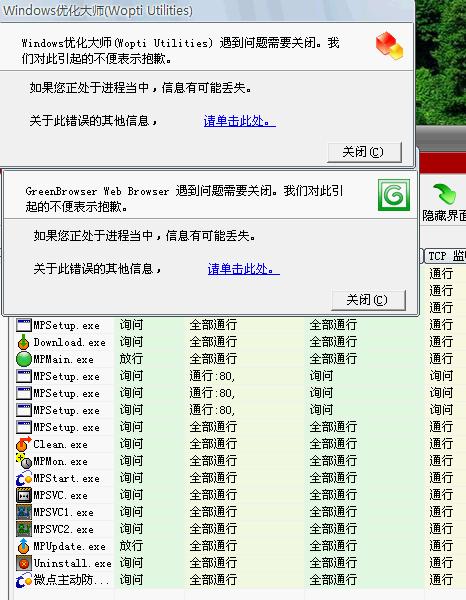Click the GreenBrowser green G icon
Screen dimensions: 466x600
coord(394,195)
